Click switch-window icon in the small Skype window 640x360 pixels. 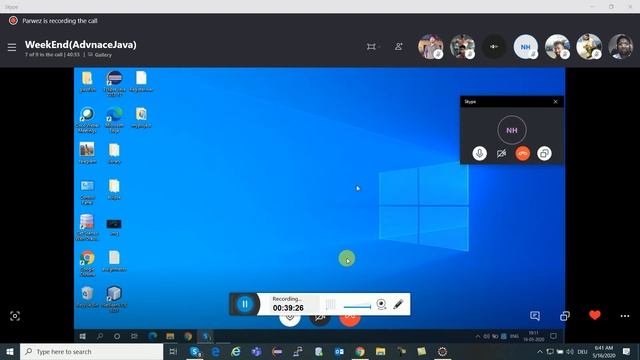[x=544, y=153]
